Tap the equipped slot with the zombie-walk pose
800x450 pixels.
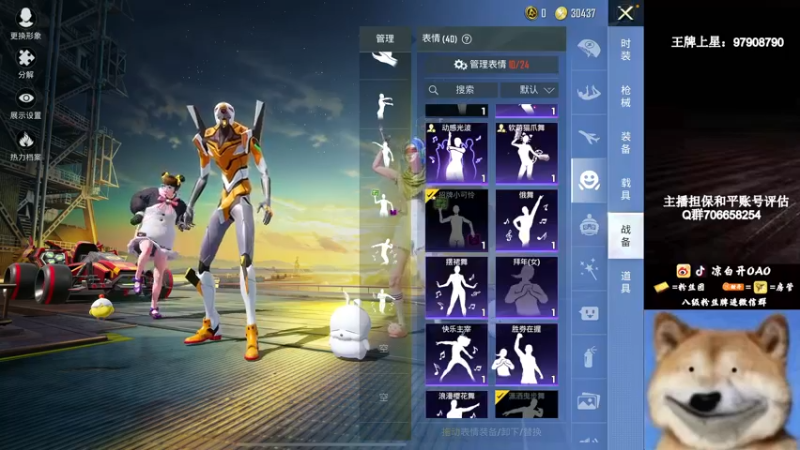click(x=385, y=106)
